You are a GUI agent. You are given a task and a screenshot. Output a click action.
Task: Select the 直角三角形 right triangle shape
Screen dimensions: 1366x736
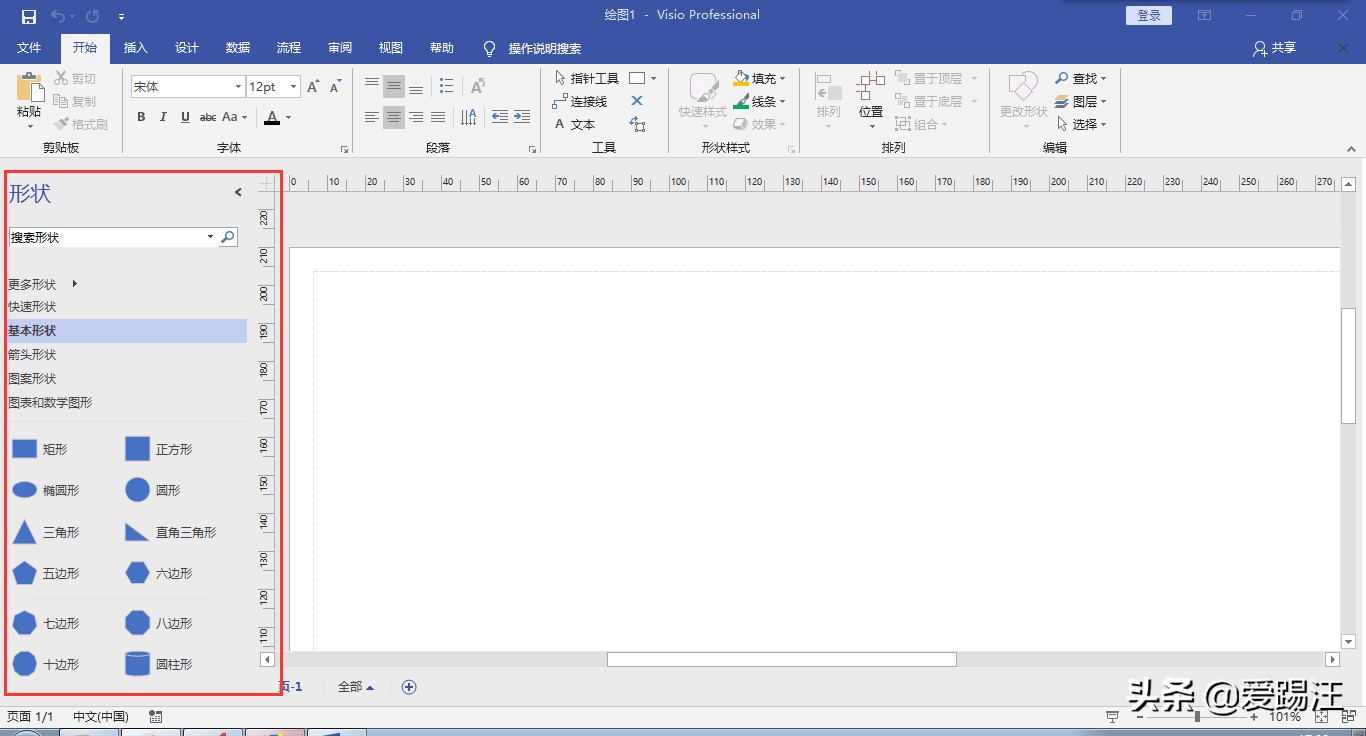coord(170,532)
